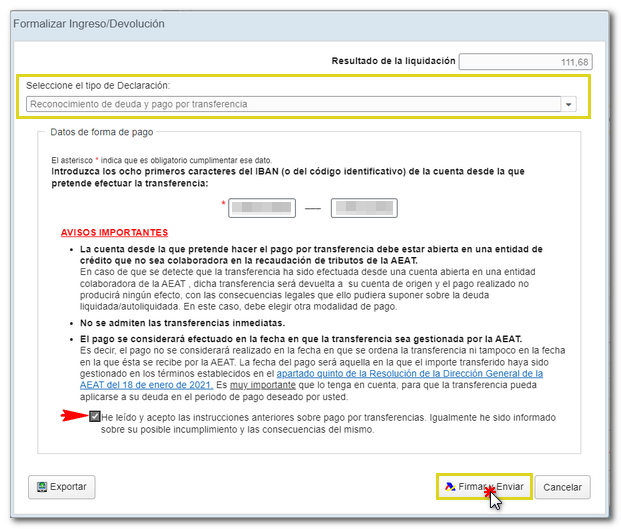Select the 'Reconocimiento de deuda' combo box field
Screen dimensions: 621x529
[x=293, y=105]
